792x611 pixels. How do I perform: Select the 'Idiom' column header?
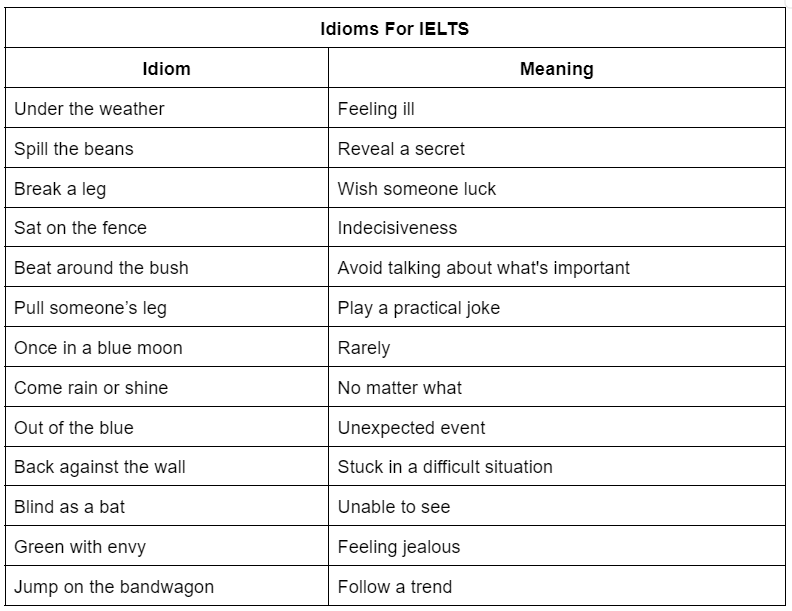167,69
